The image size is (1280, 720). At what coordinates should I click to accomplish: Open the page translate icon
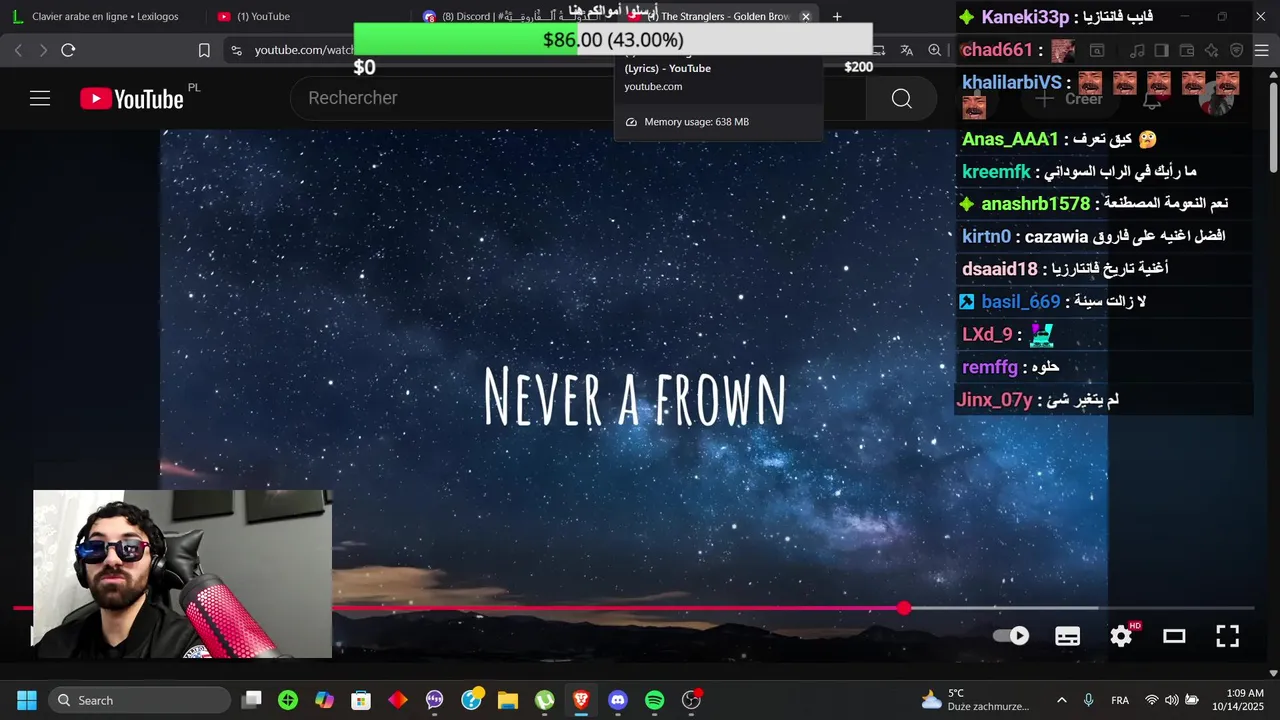click(x=906, y=50)
